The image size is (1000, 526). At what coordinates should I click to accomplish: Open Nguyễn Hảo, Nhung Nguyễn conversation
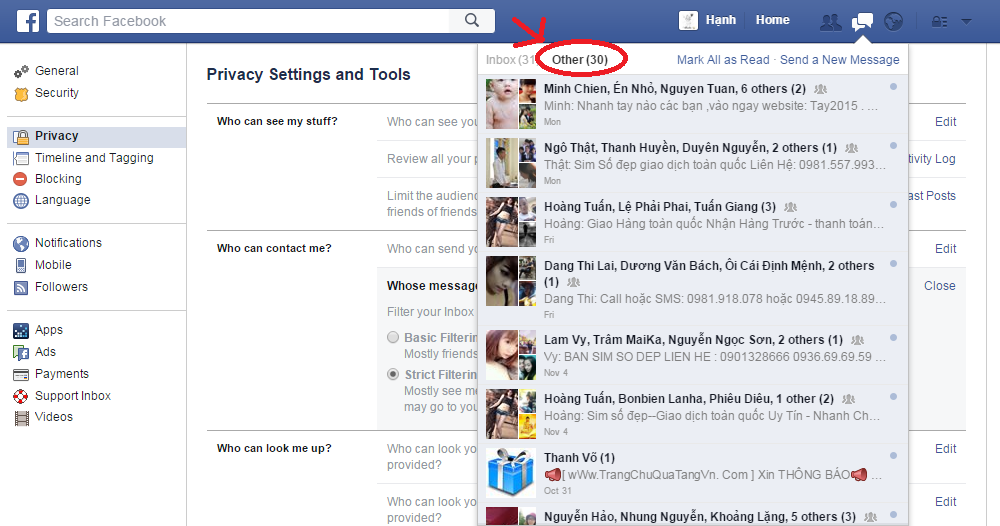693,515
